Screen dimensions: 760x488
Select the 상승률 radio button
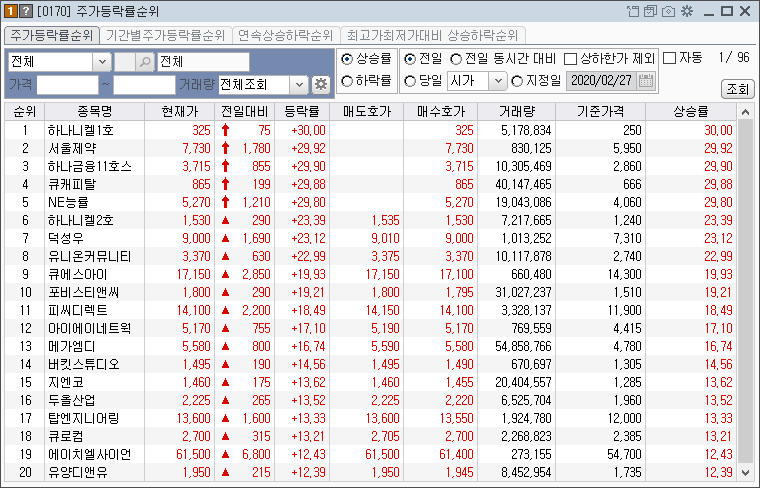coord(347,59)
